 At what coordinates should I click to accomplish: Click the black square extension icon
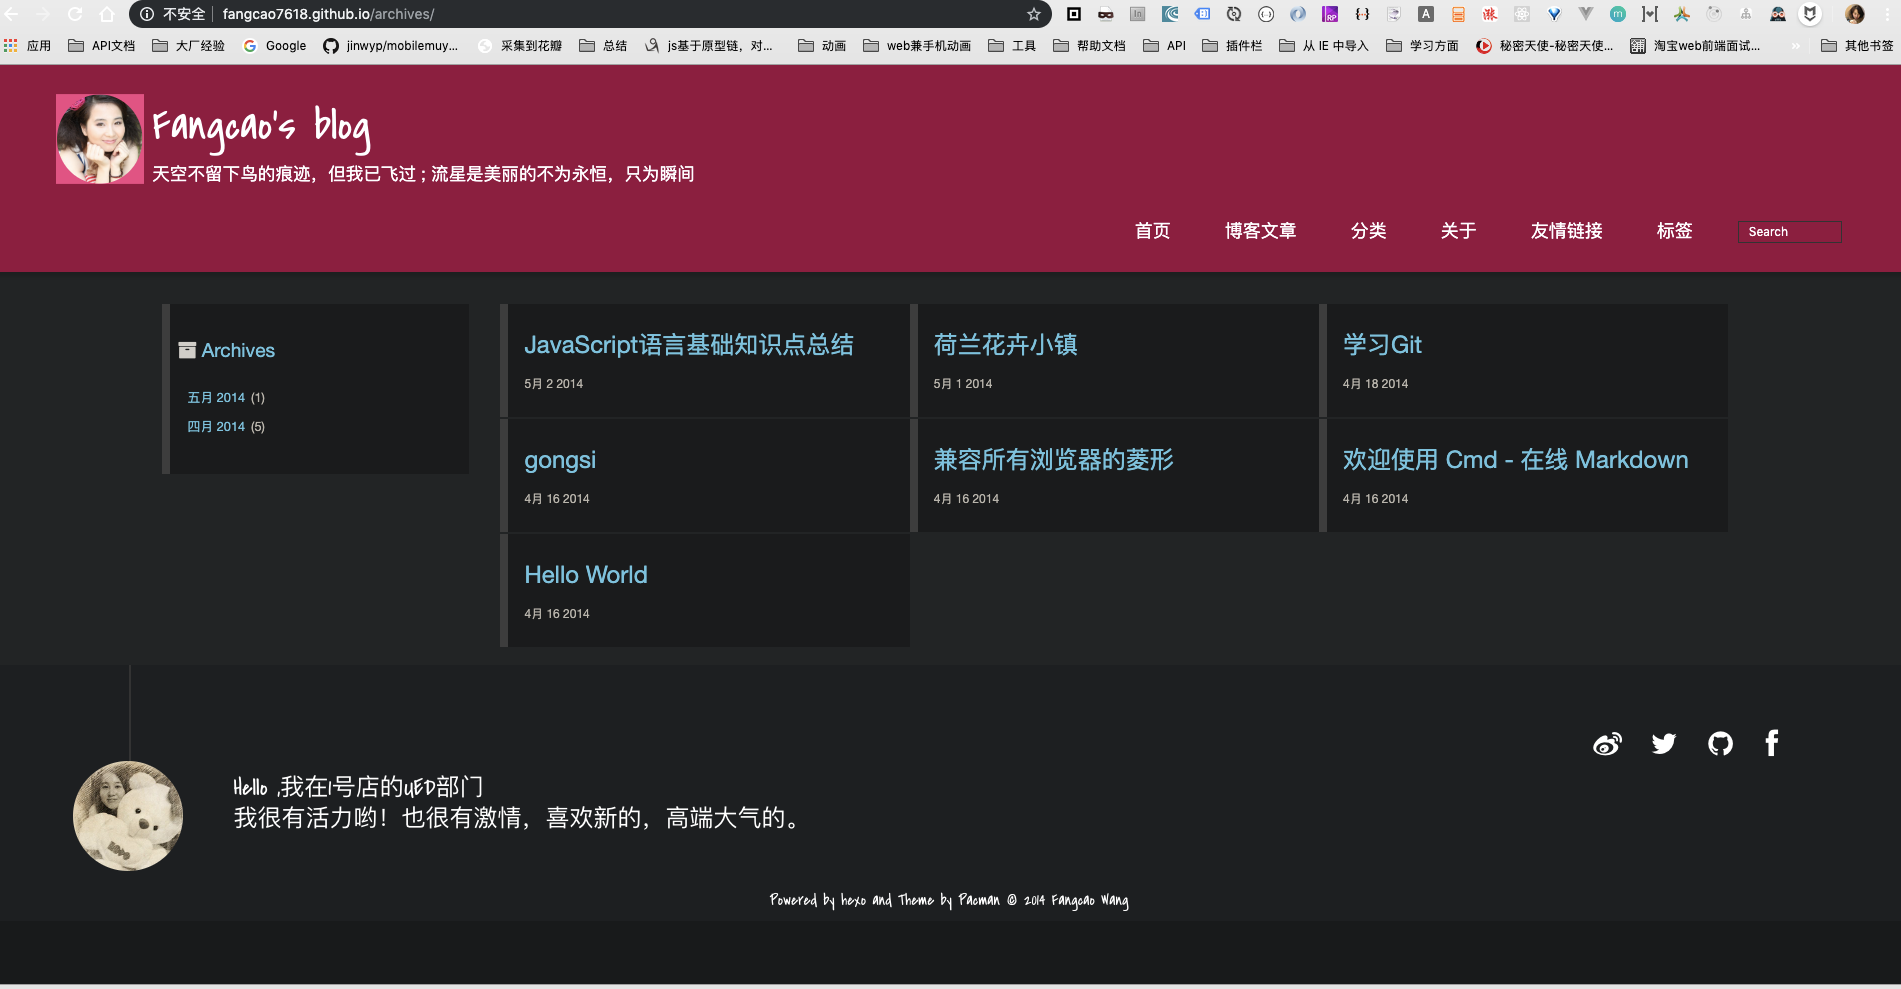pos(1074,14)
